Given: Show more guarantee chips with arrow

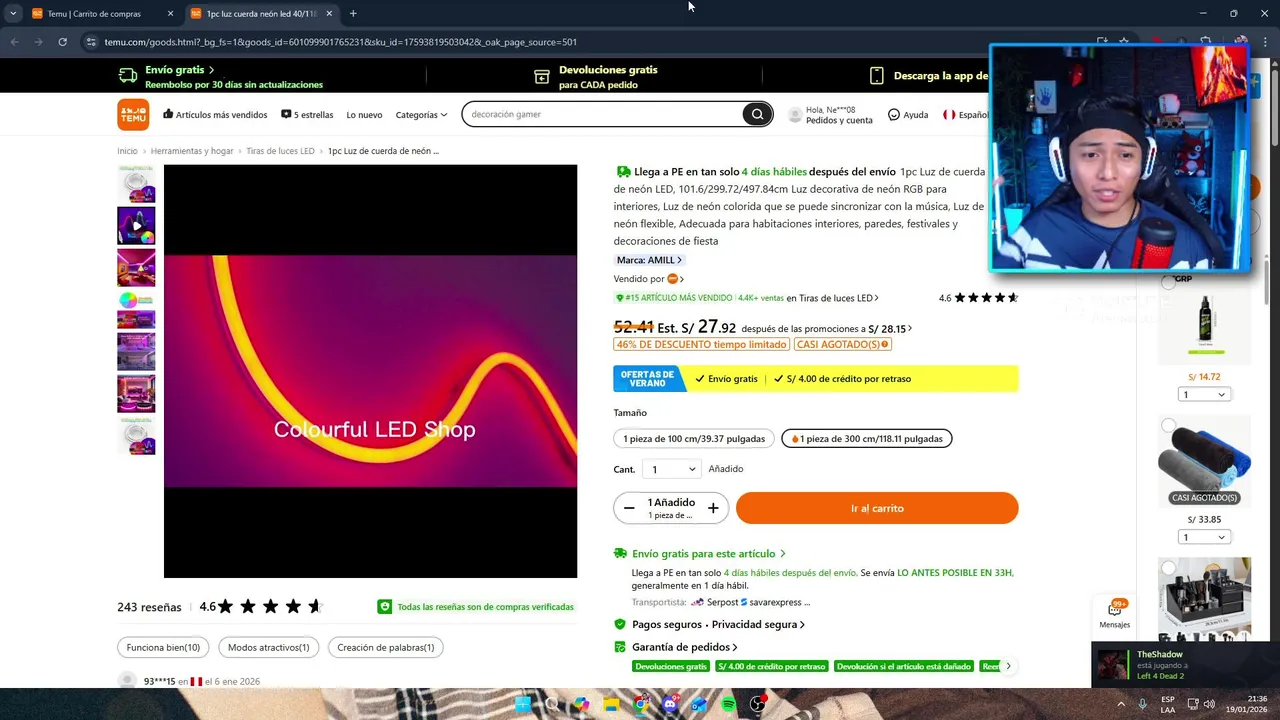Looking at the screenshot, I should 1008,666.
